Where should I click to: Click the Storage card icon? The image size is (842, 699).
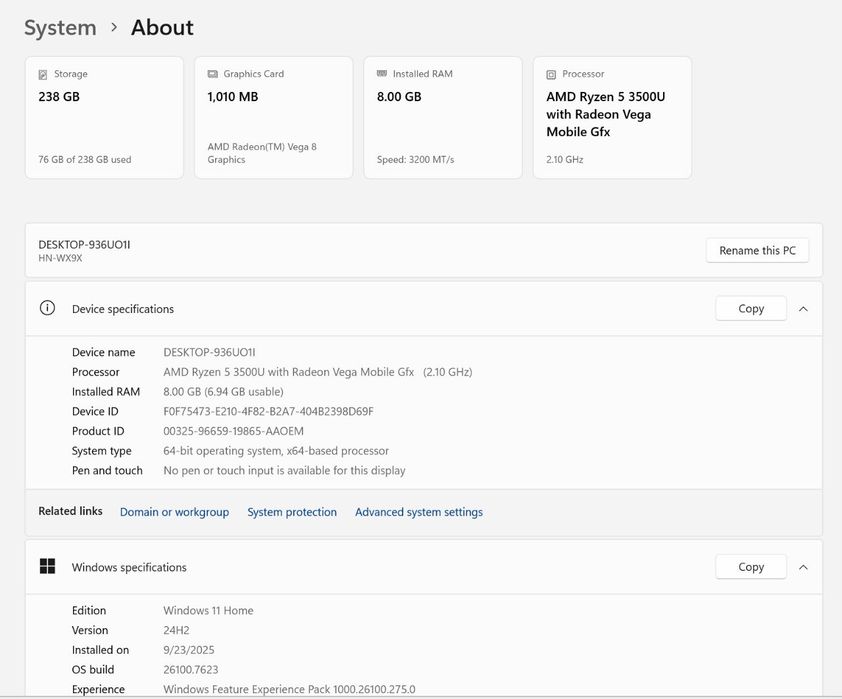pos(43,75)
